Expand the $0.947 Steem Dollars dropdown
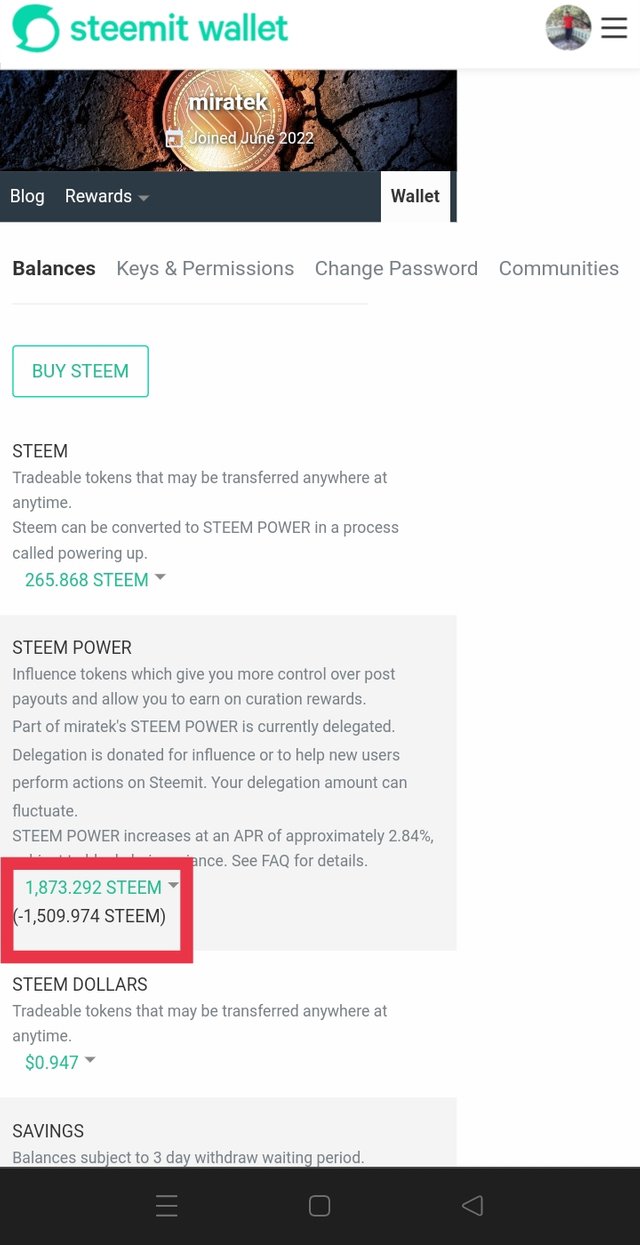The width and height of the screenshot is (640, 1245). tap(60, 1062)
